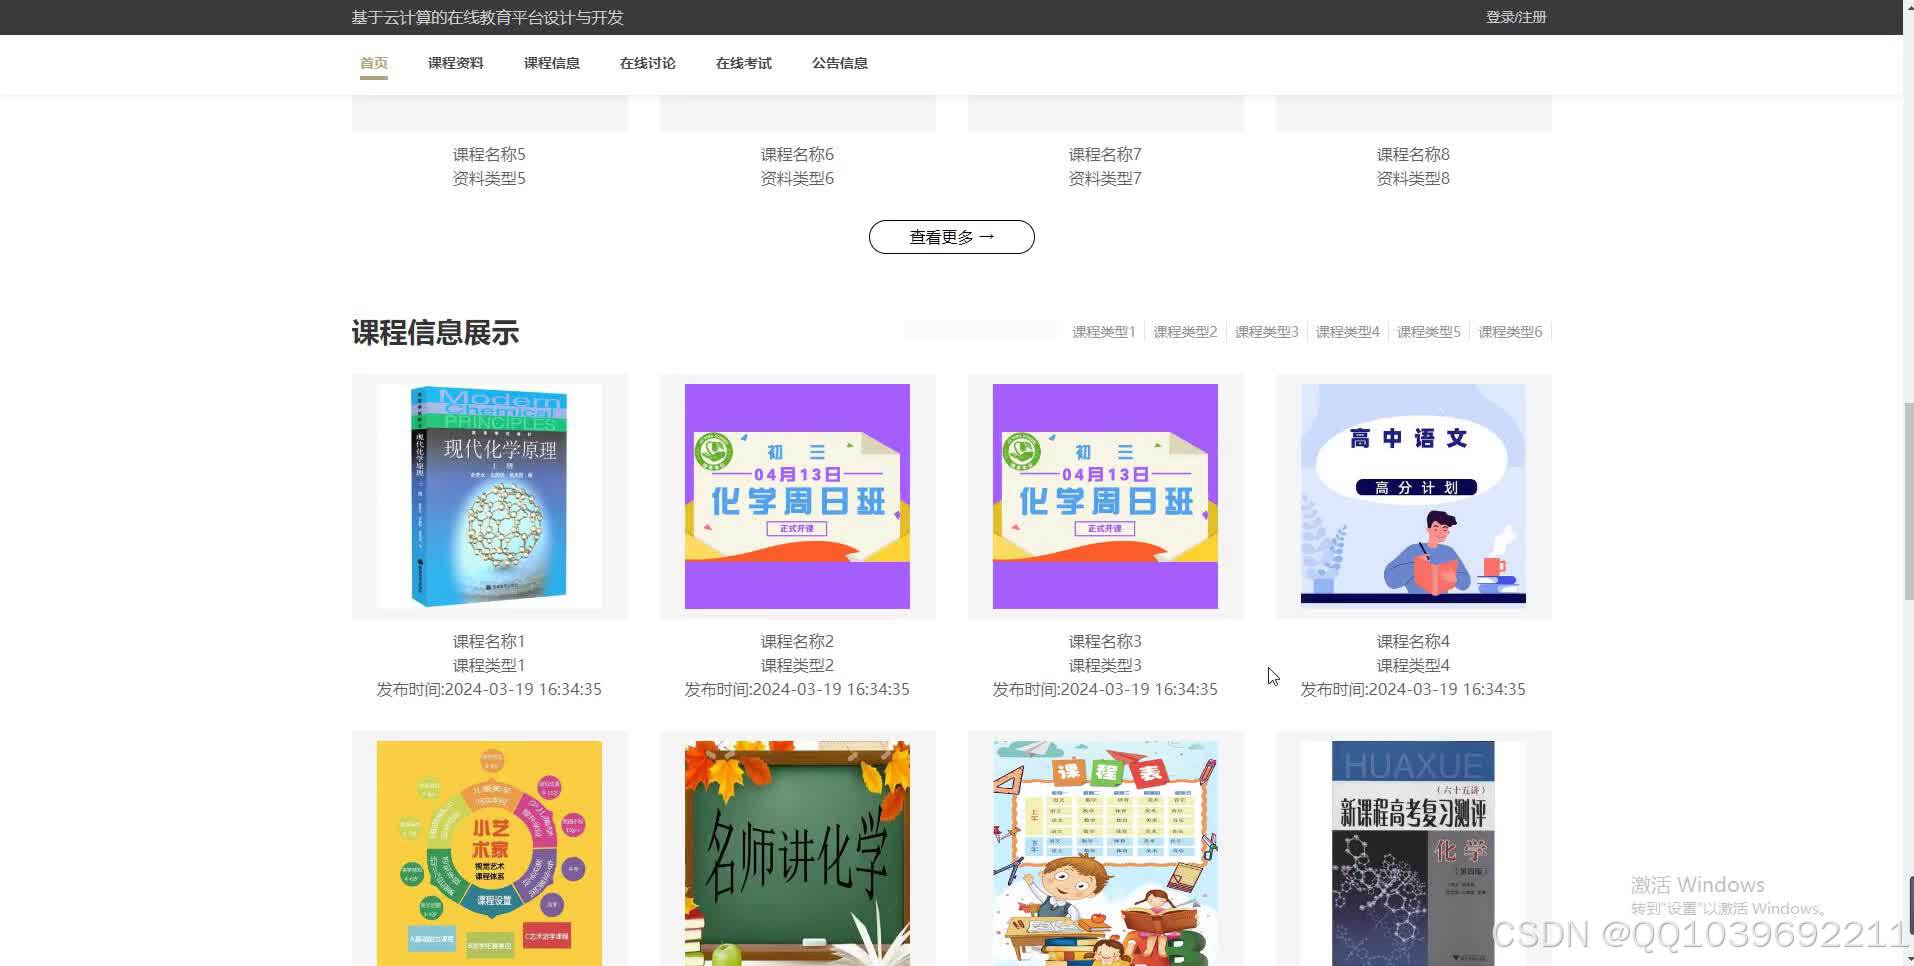
Task: Open the 化学周日班 course thumbnail
Action: click(x=796, y=495)
